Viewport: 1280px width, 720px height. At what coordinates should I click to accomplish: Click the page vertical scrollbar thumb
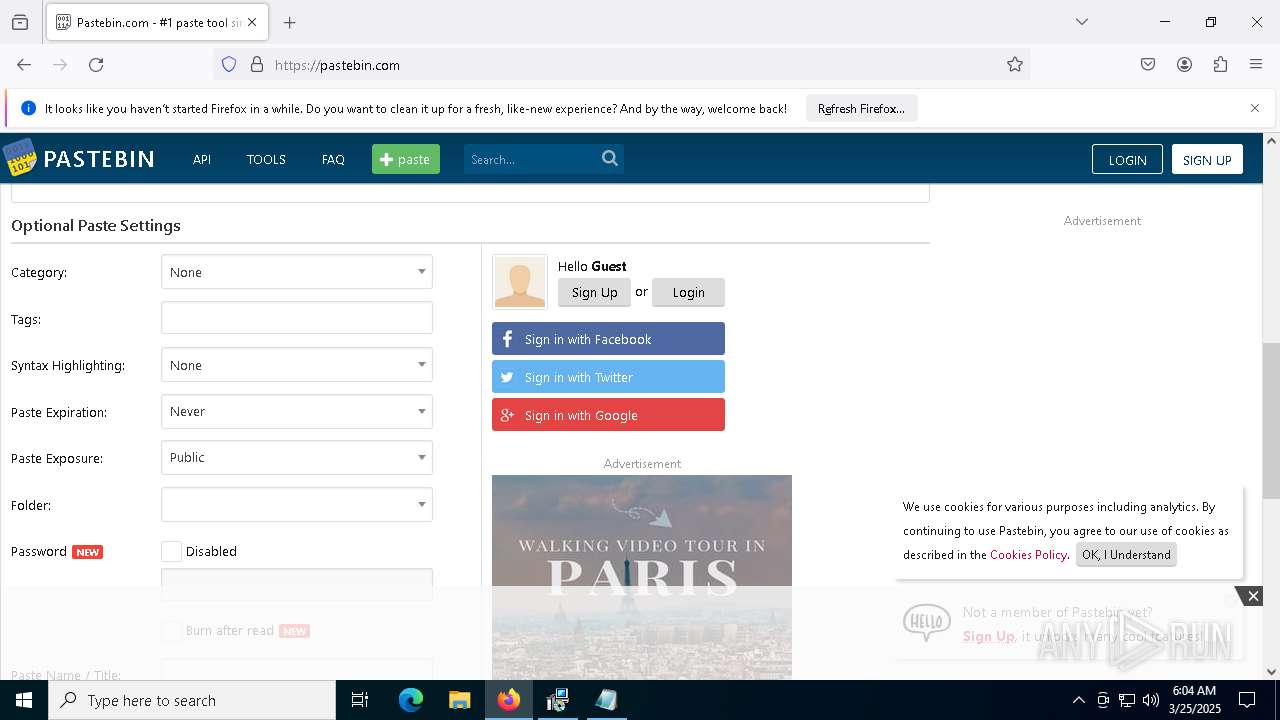(x=1271, y=420)
